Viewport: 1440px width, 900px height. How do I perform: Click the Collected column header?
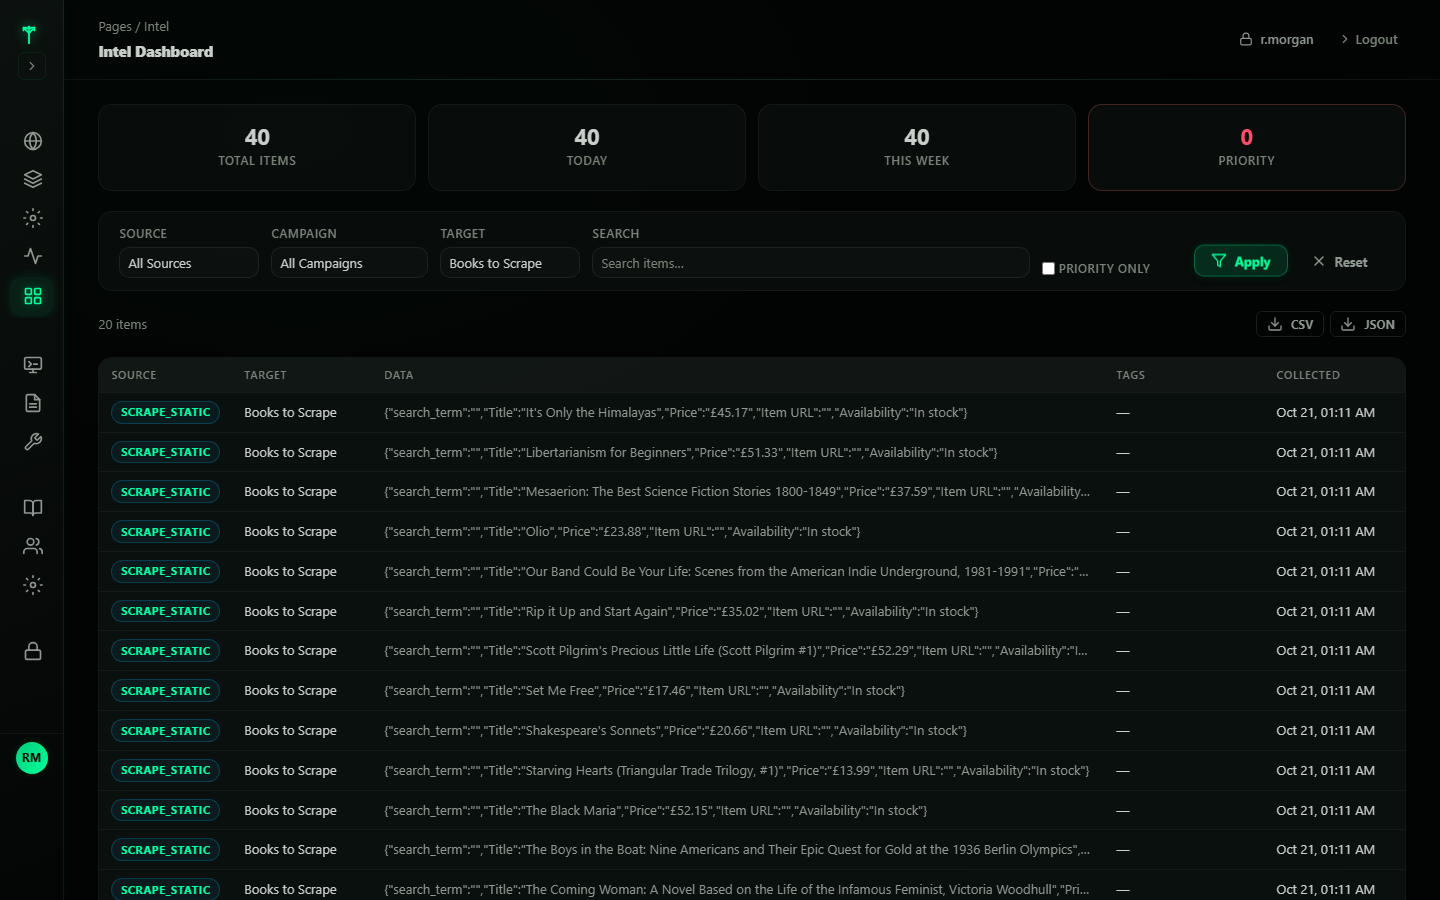1308,375
